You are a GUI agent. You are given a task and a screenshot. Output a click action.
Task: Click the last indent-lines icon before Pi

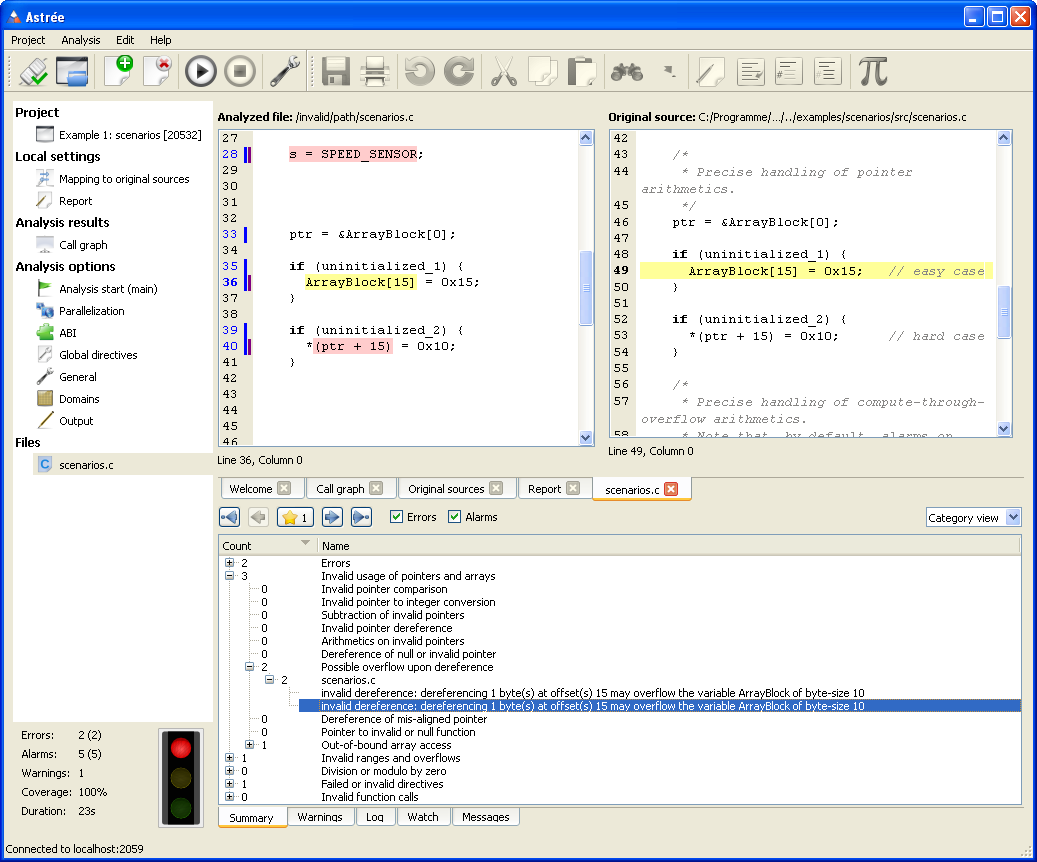[827, 71]
